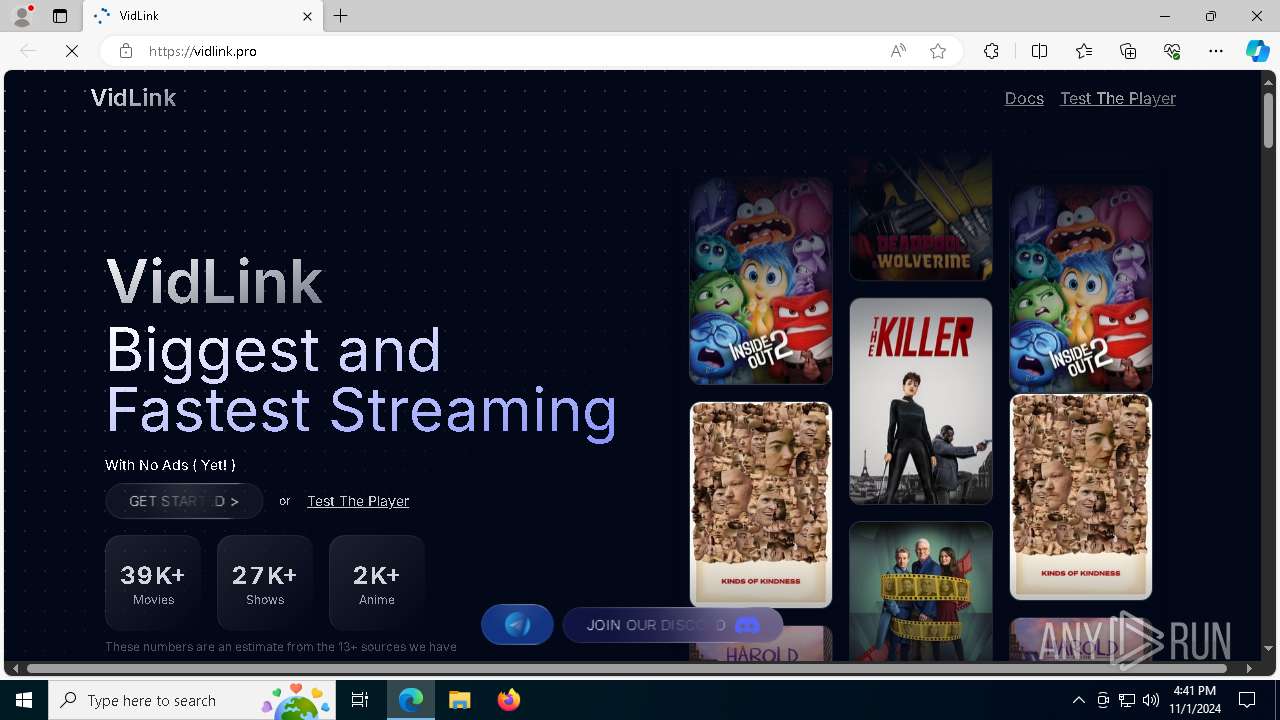
Task: Open Inside Out 2 poster in left column
Action: (761, 281)
